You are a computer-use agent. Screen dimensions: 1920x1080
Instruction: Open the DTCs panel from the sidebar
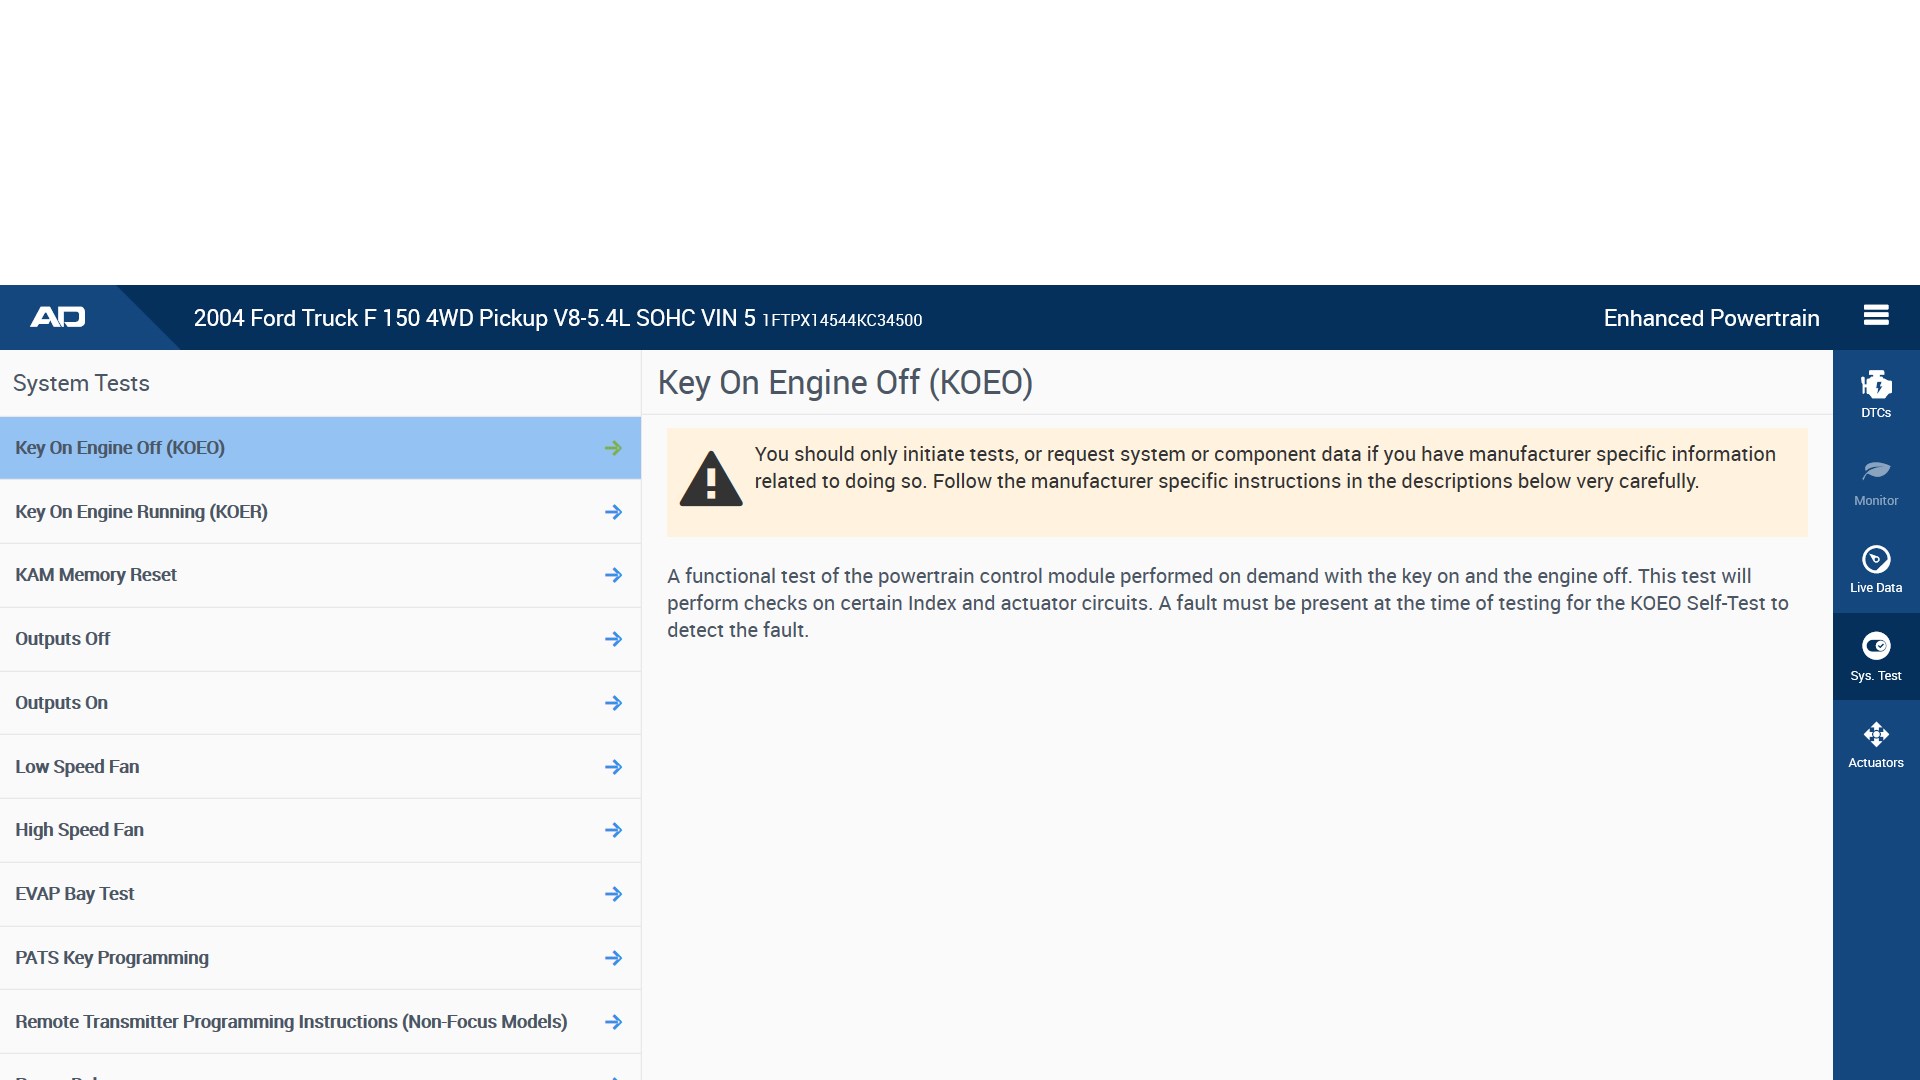coord(1876,393)
